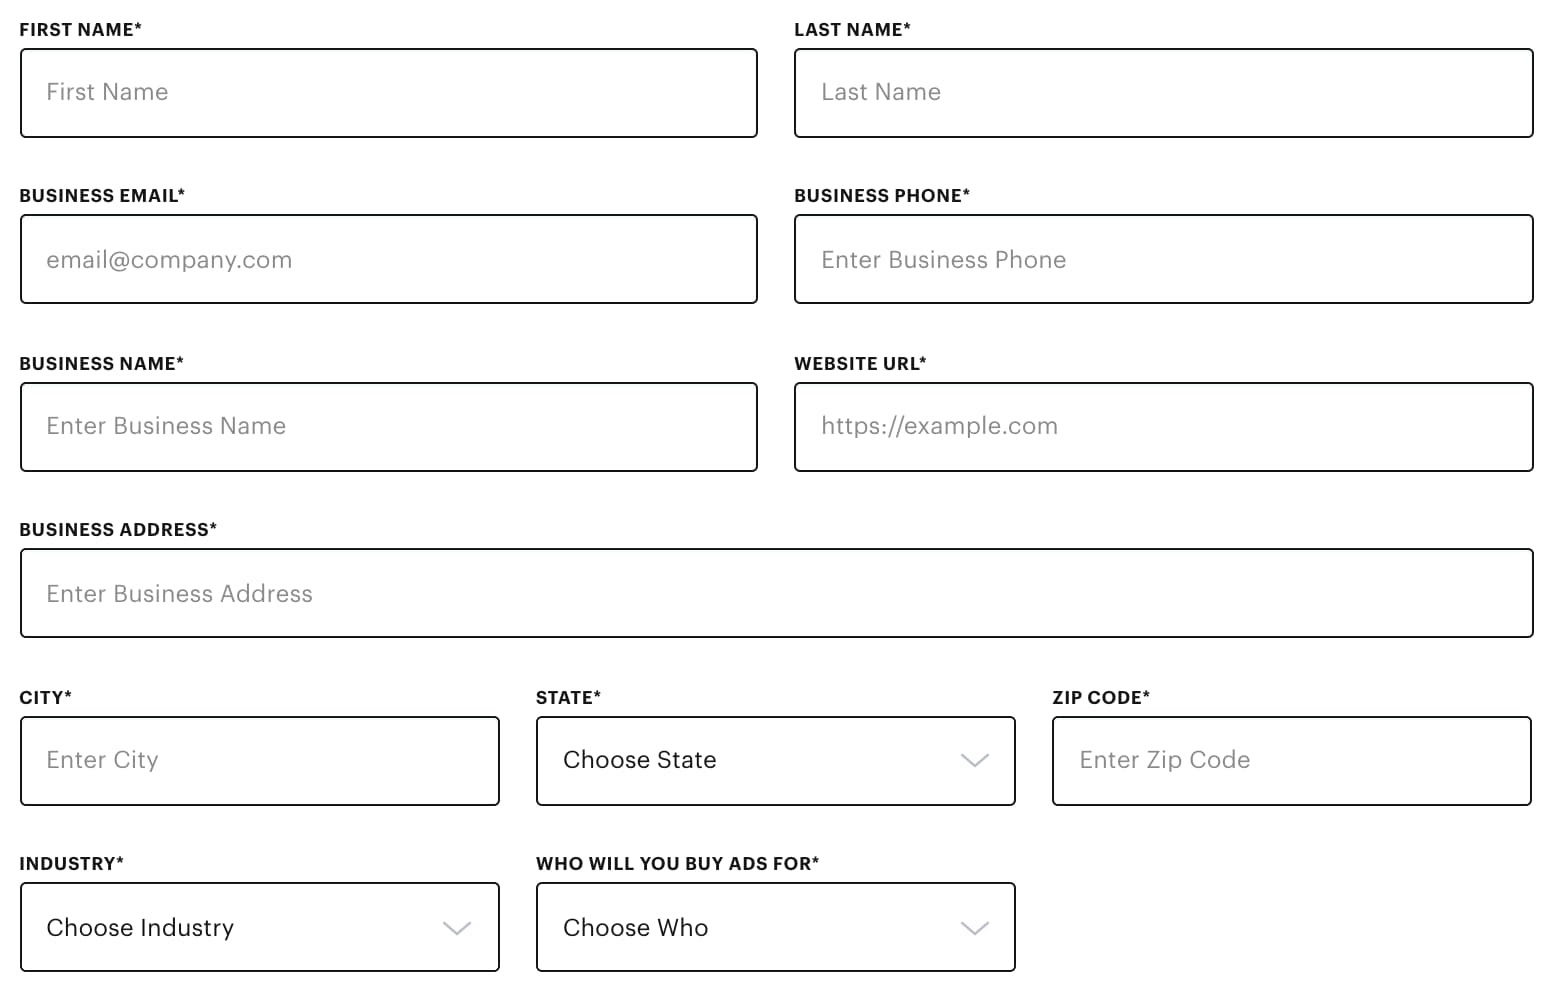The image size is (1564, 996).
Task: Click the FIRST NAME label text
Action: point(81,30)
